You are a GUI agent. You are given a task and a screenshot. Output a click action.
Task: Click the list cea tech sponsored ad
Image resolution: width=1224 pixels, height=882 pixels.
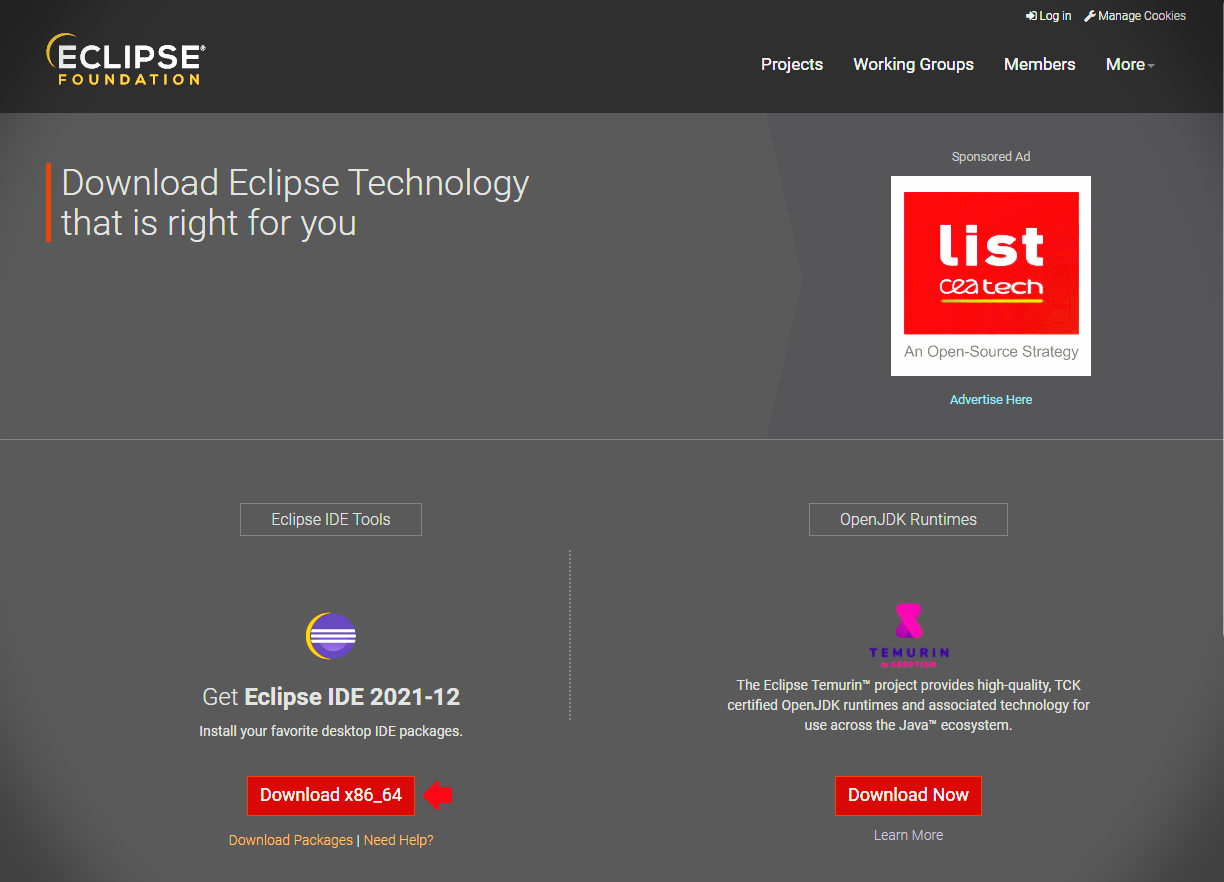pos(991,276)
